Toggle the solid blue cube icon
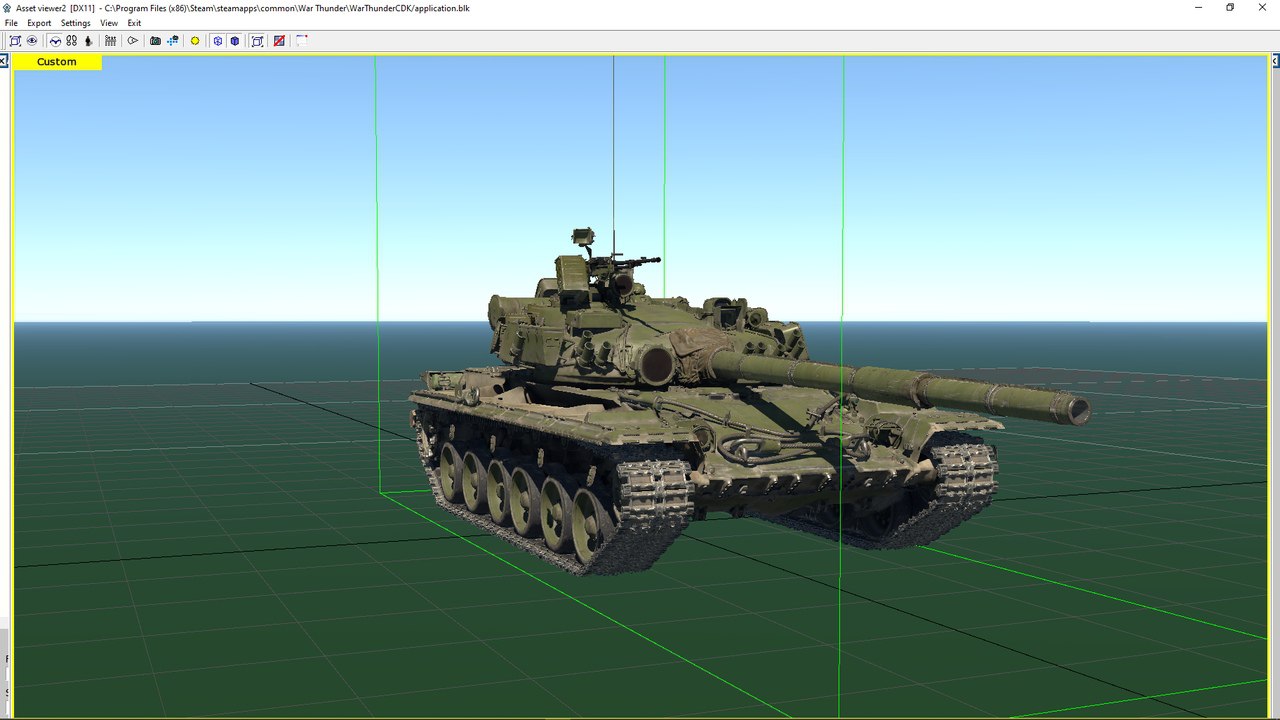 coord(234,41)
